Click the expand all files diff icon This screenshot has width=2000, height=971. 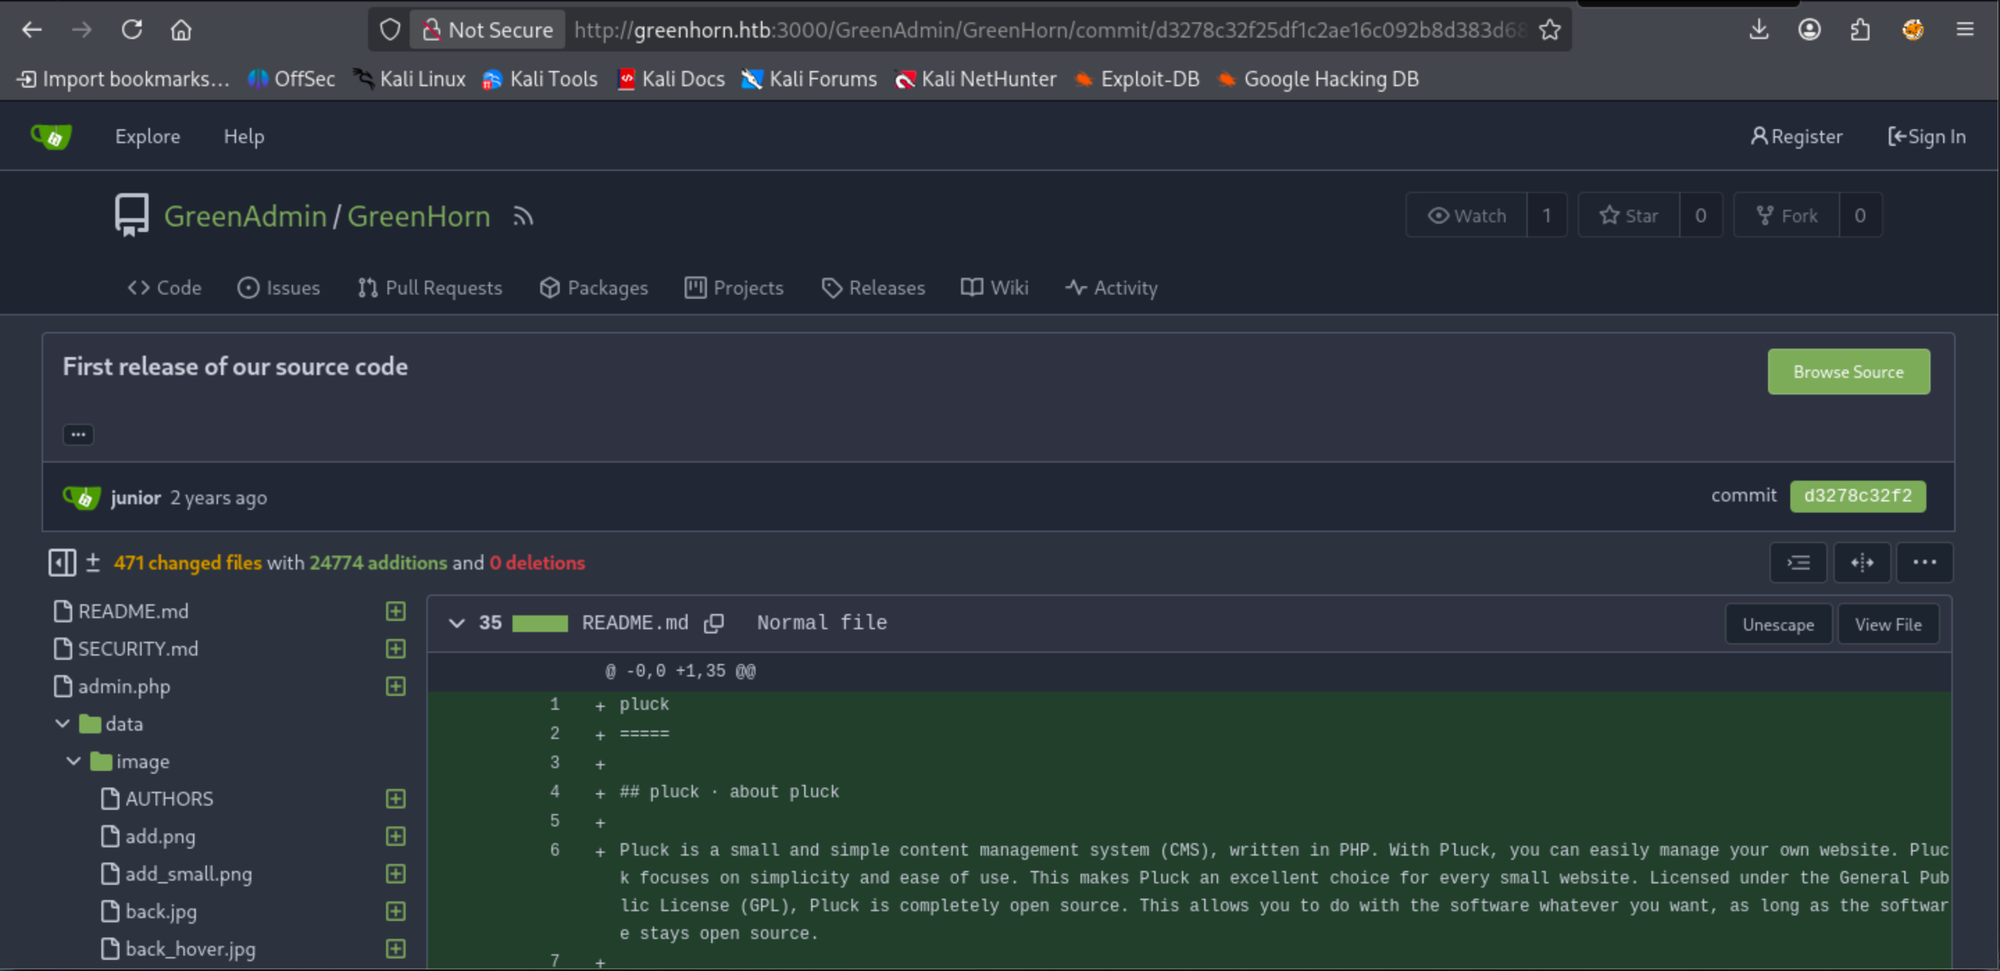[1798, 563]
